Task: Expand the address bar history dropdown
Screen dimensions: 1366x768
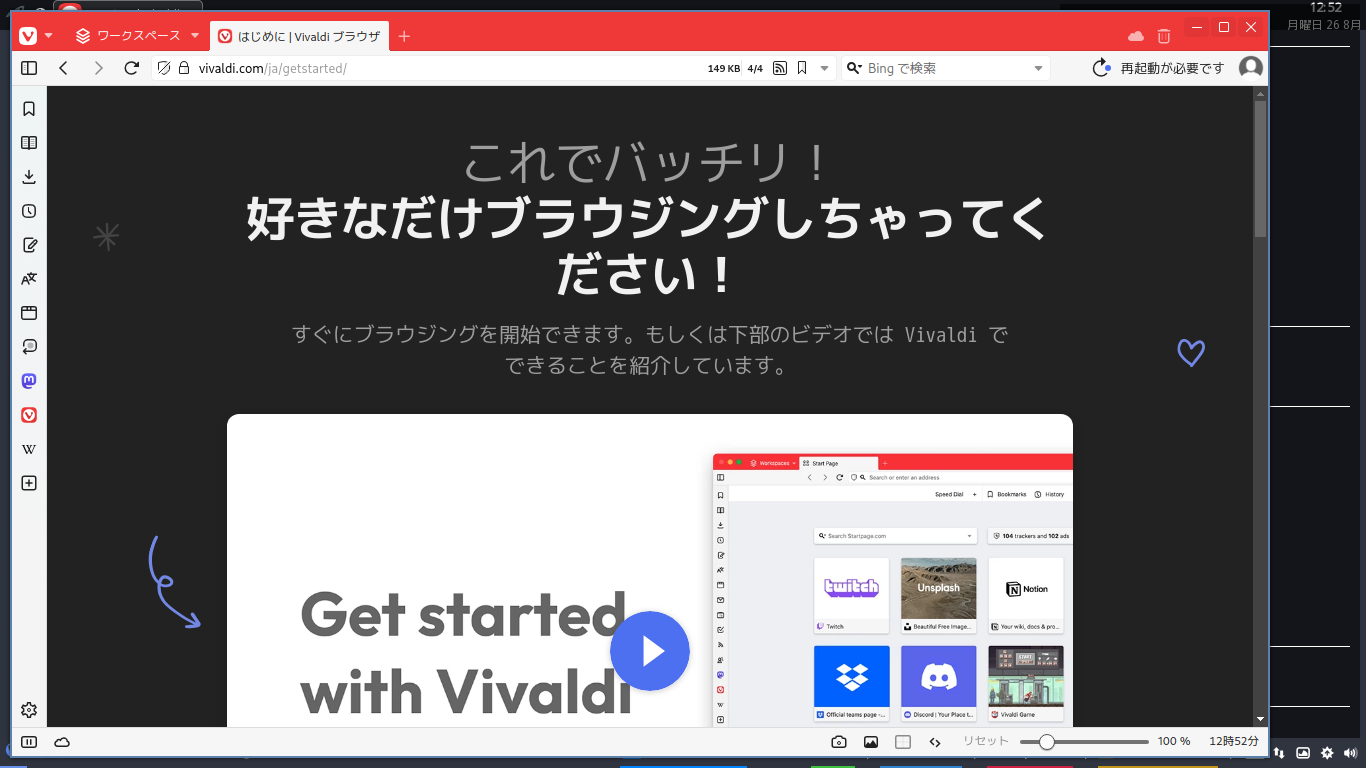Action: point(824,68)
